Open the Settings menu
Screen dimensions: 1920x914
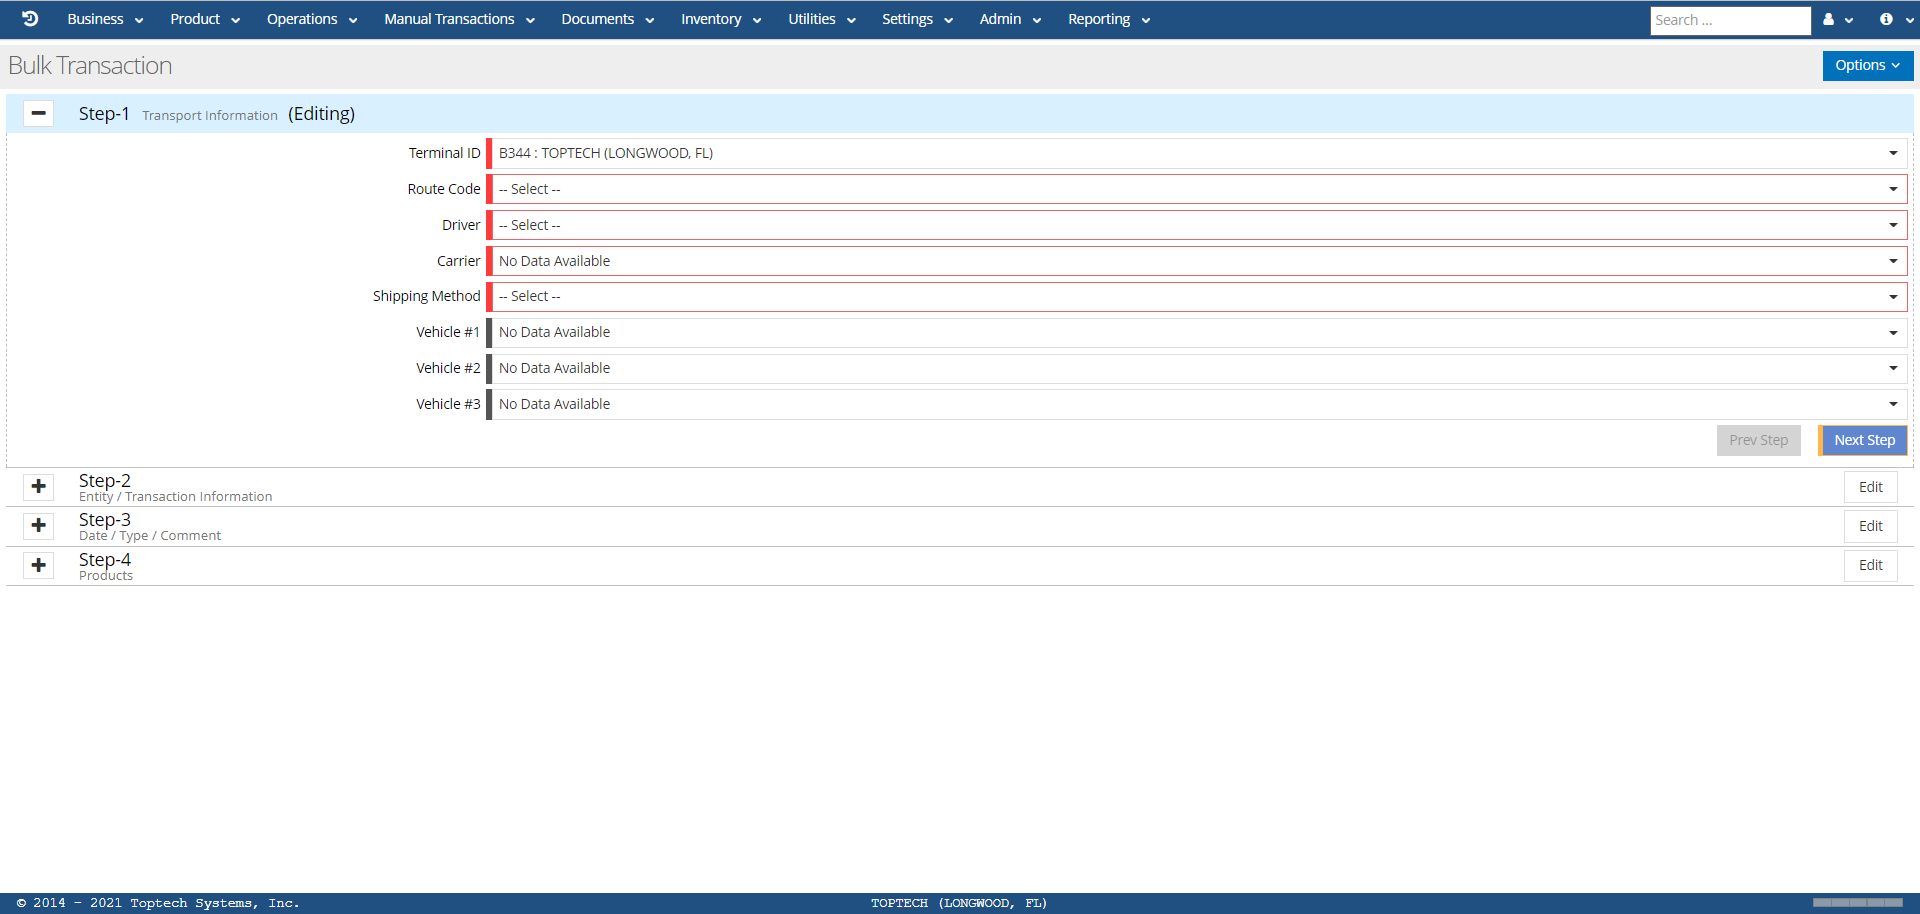tap(917, 20)
